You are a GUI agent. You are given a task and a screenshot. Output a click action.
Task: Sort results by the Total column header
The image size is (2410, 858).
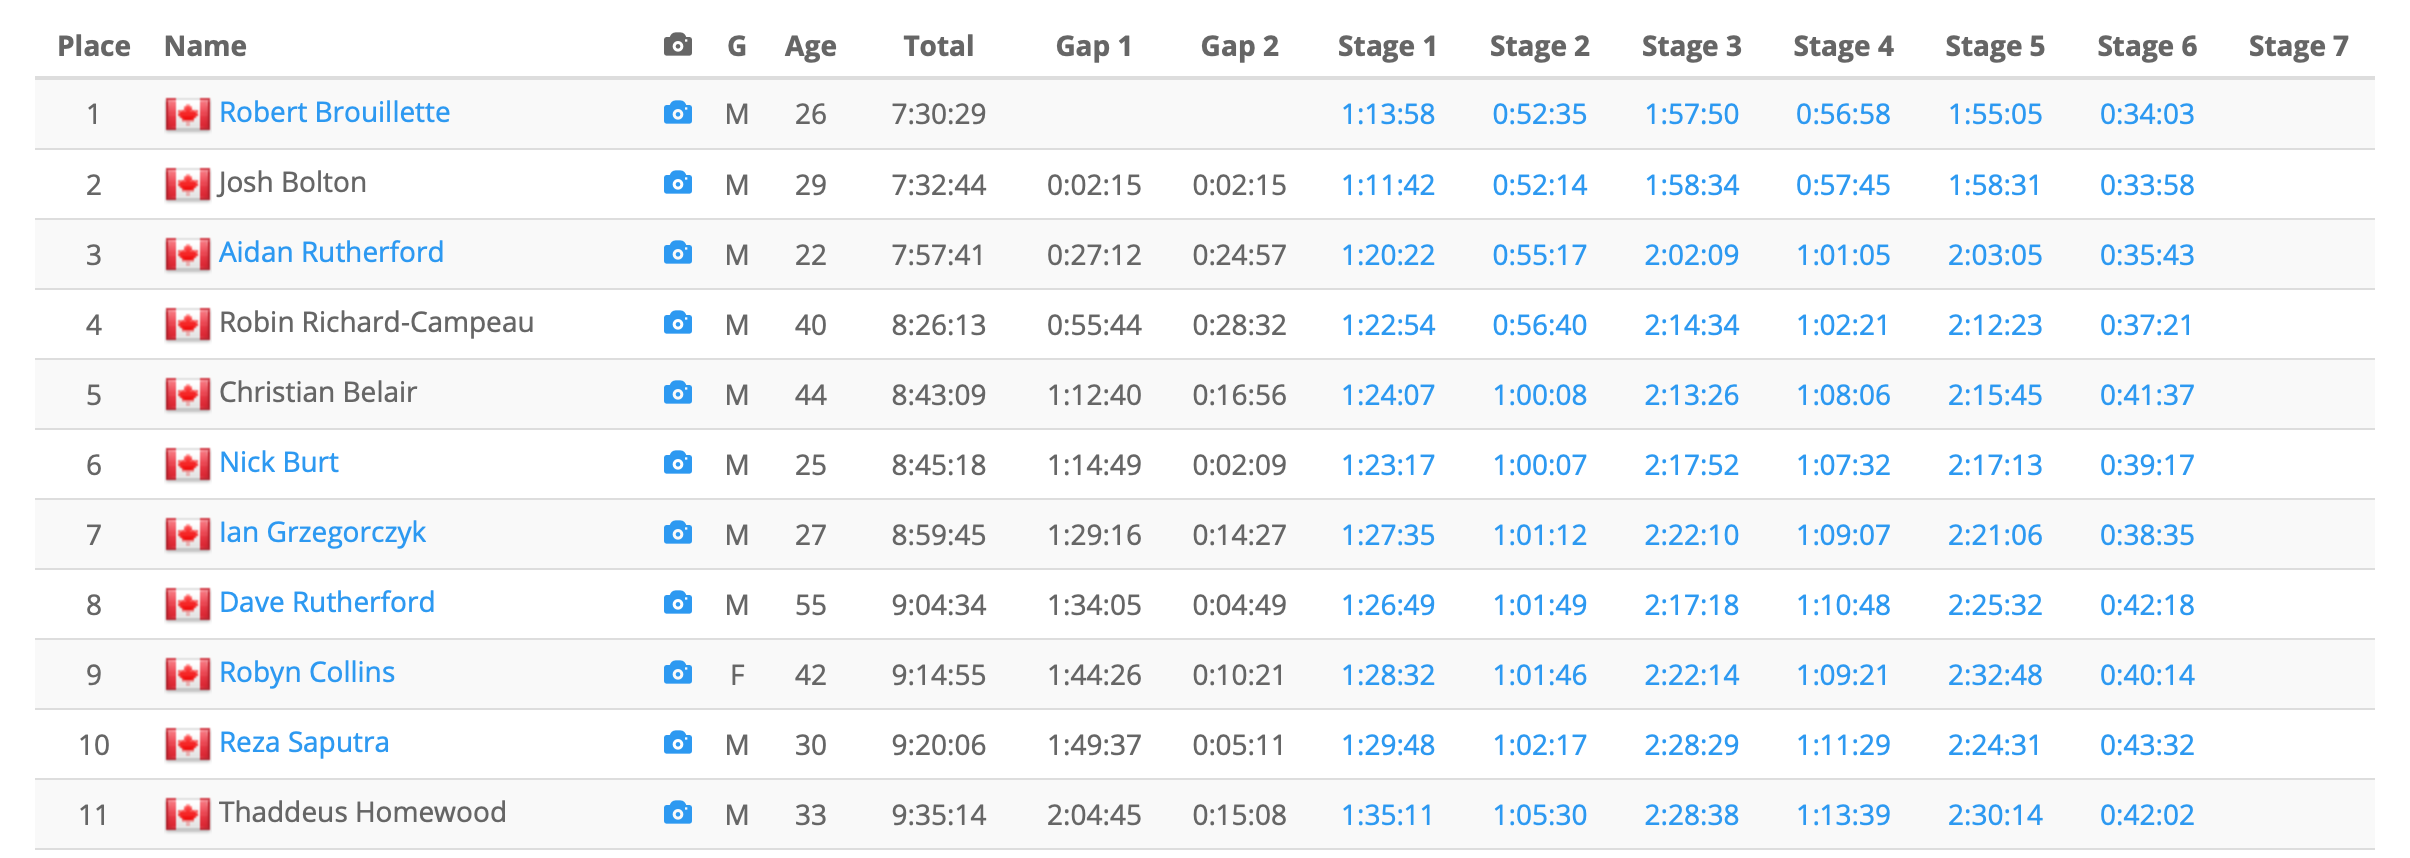tap(938, 46)
